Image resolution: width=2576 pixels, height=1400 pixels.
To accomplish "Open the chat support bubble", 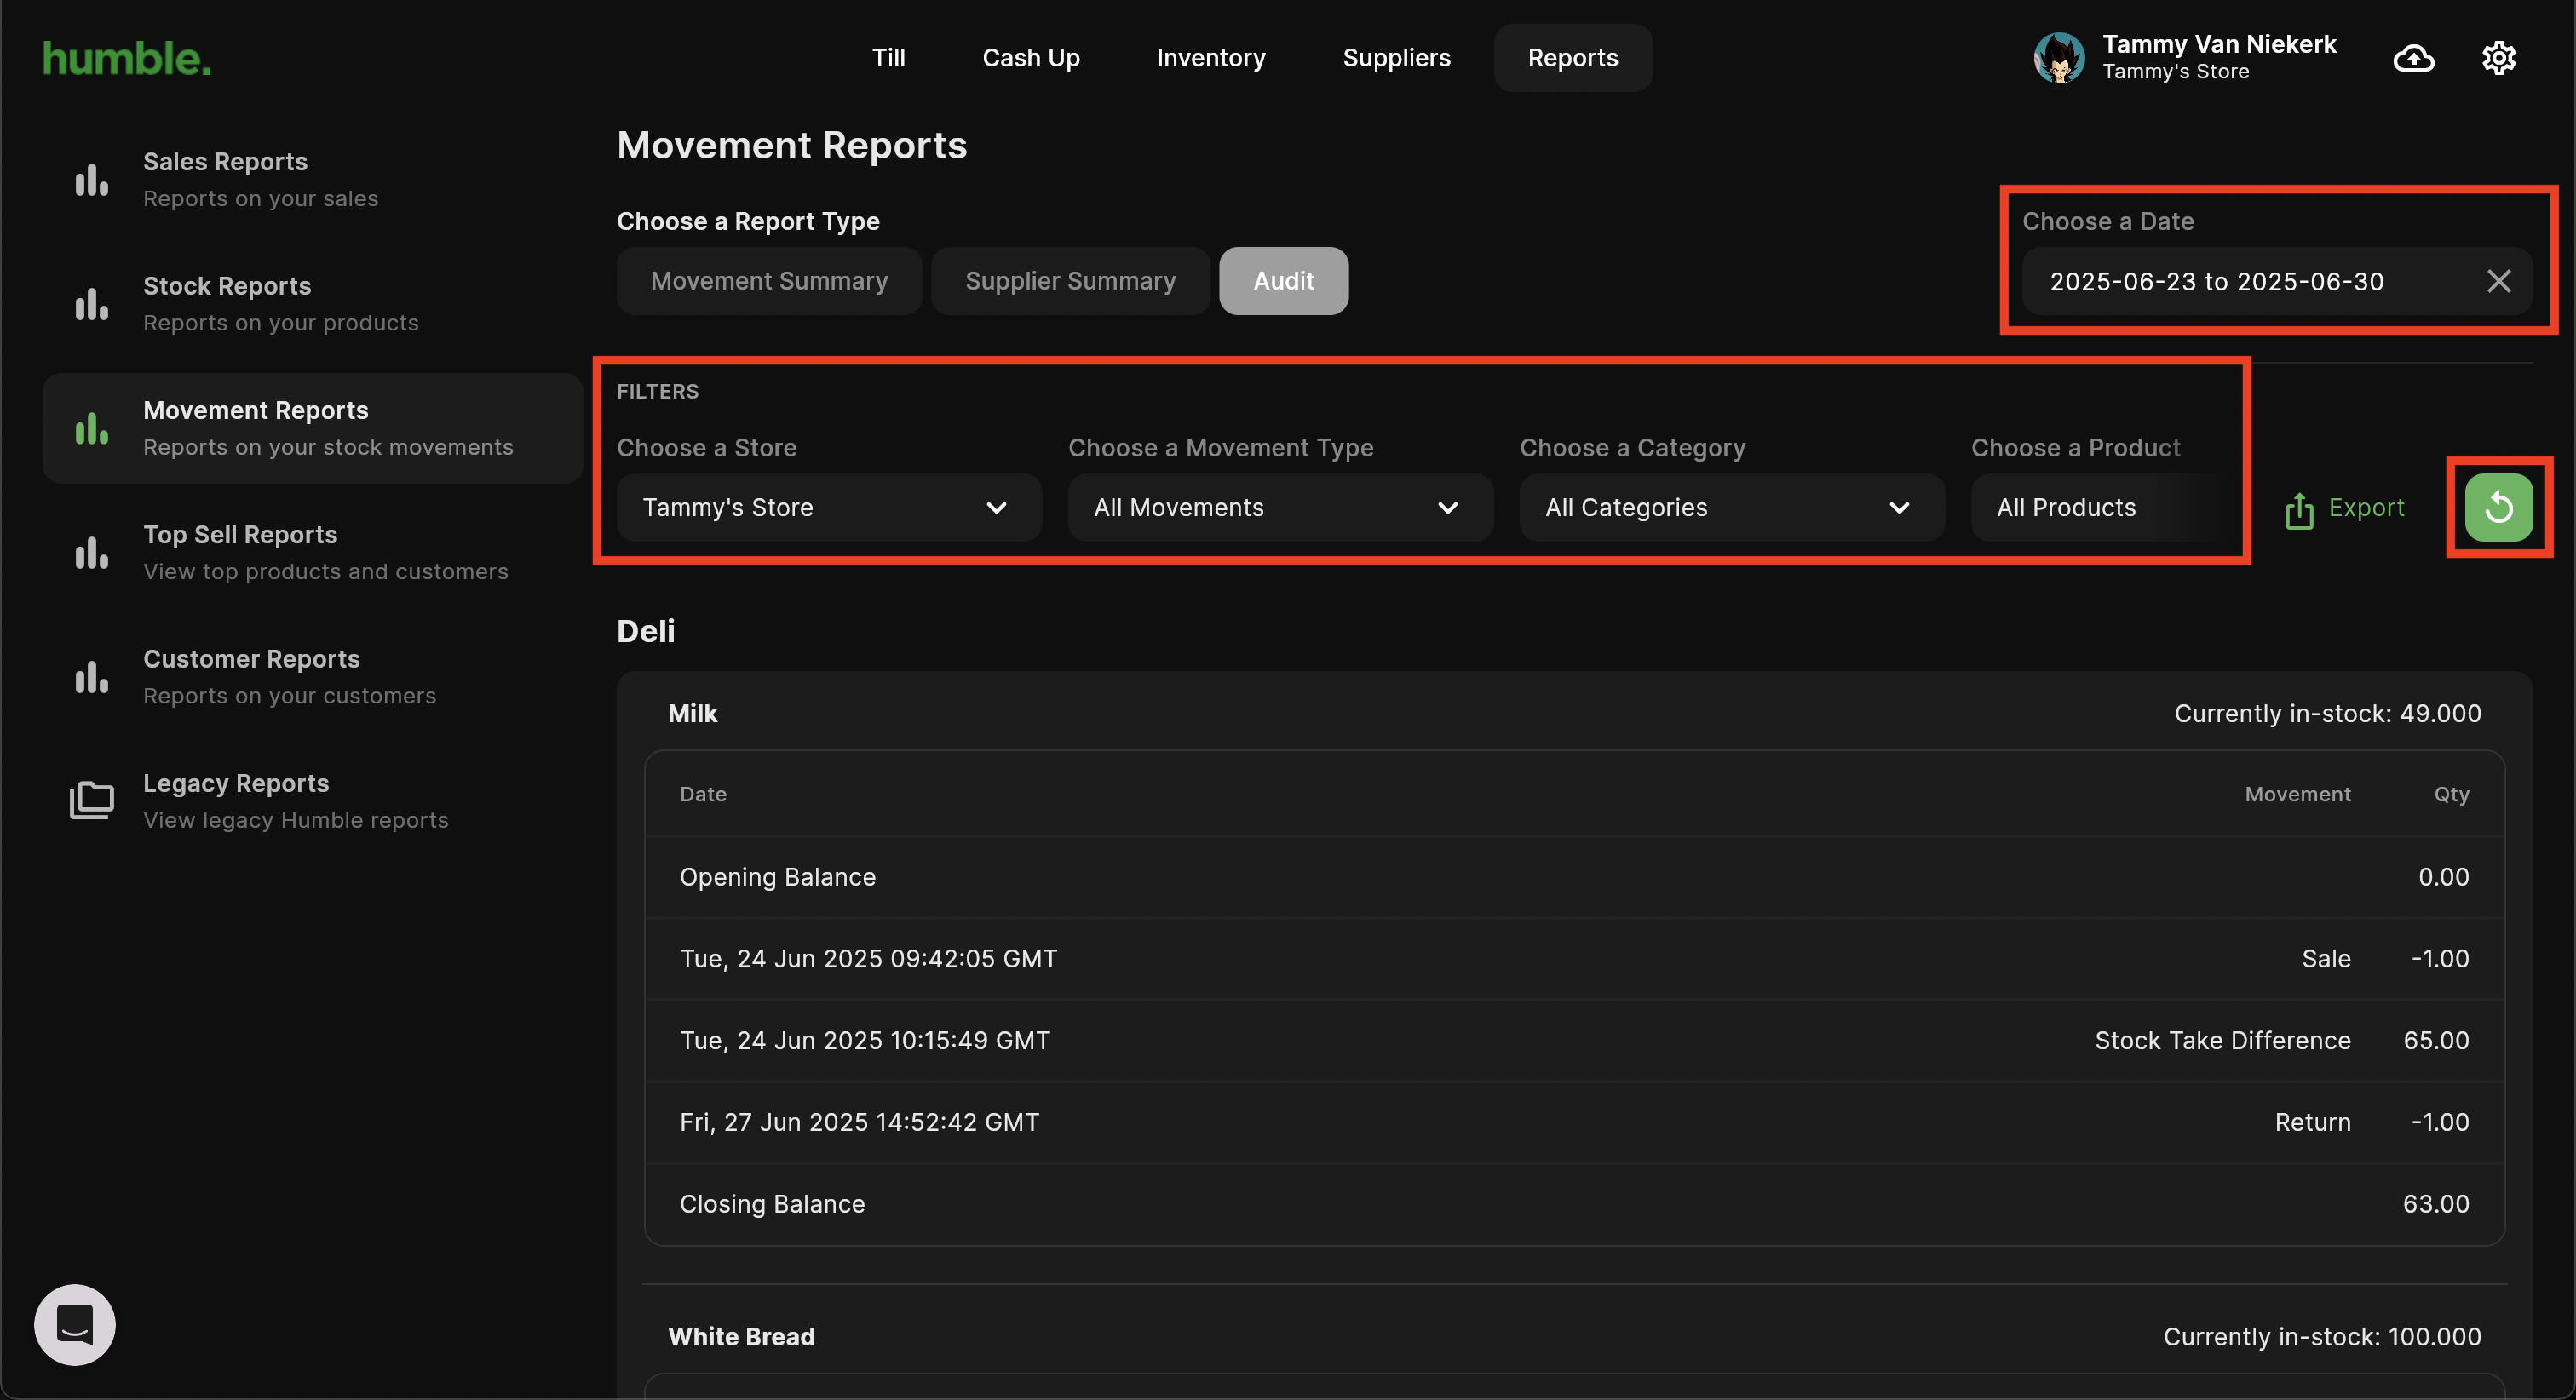I will tap(75, 1325).
